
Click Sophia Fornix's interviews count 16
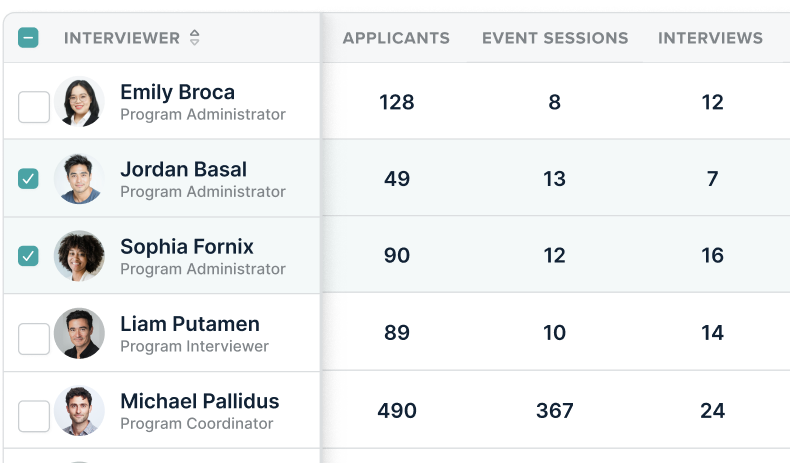pos(712,256)
